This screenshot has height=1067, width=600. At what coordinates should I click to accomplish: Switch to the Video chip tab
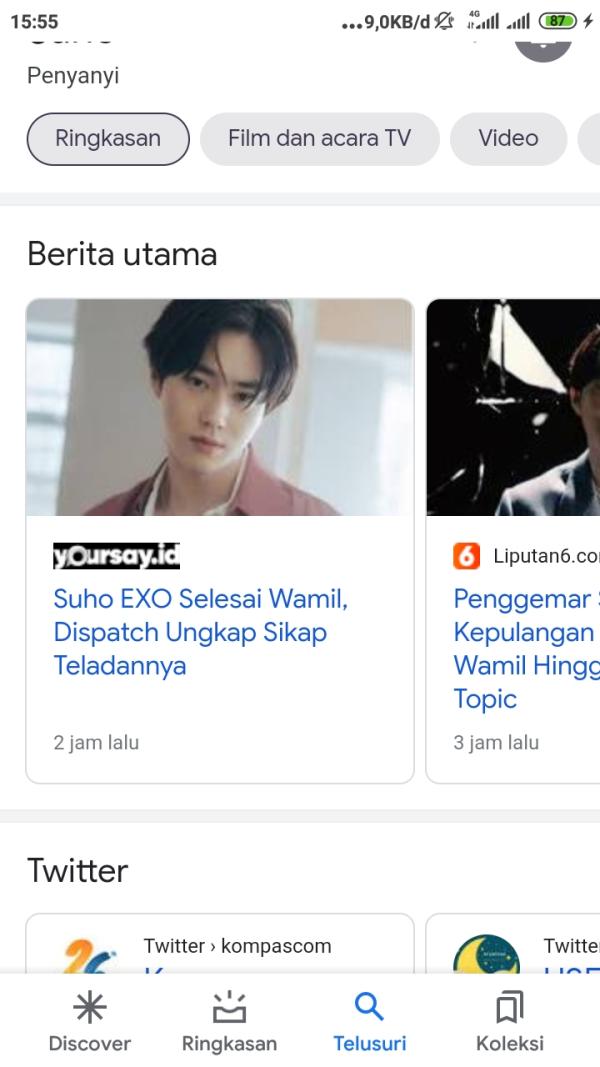(508, 138)
